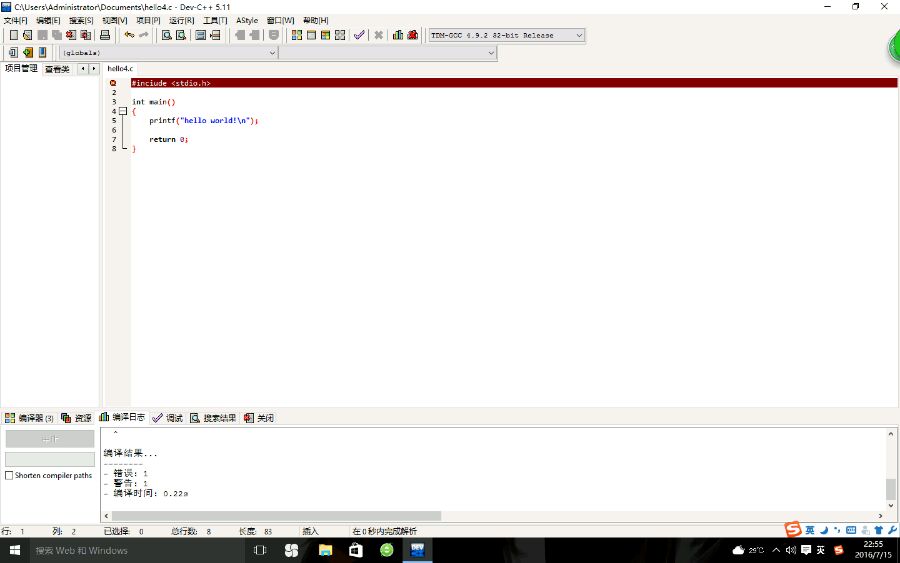Open the 搜索[S] menu
Viewport: 900px width, 563px height.
pos(81,20)
